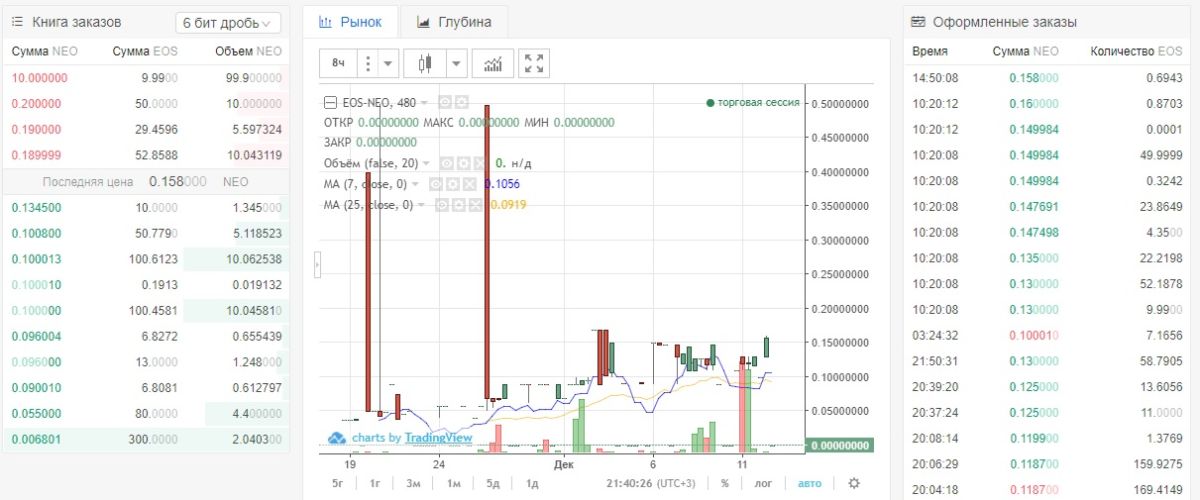Image resolution: width=1200 pixels, height=500 pixels.
Task: Open settings of MA (25, close, 0)
Action: click(459, 204)
